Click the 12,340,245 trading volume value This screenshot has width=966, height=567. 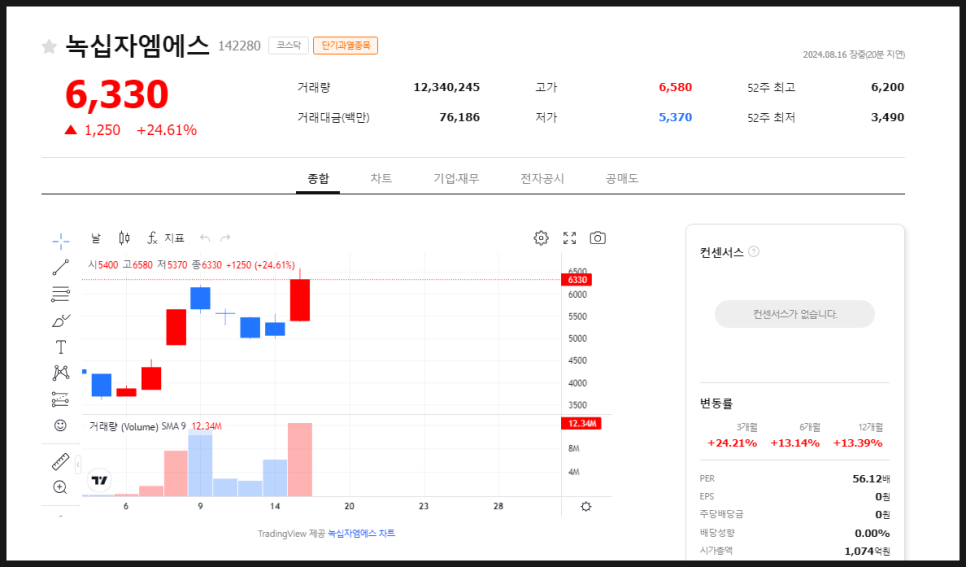(x=447, y=88)
